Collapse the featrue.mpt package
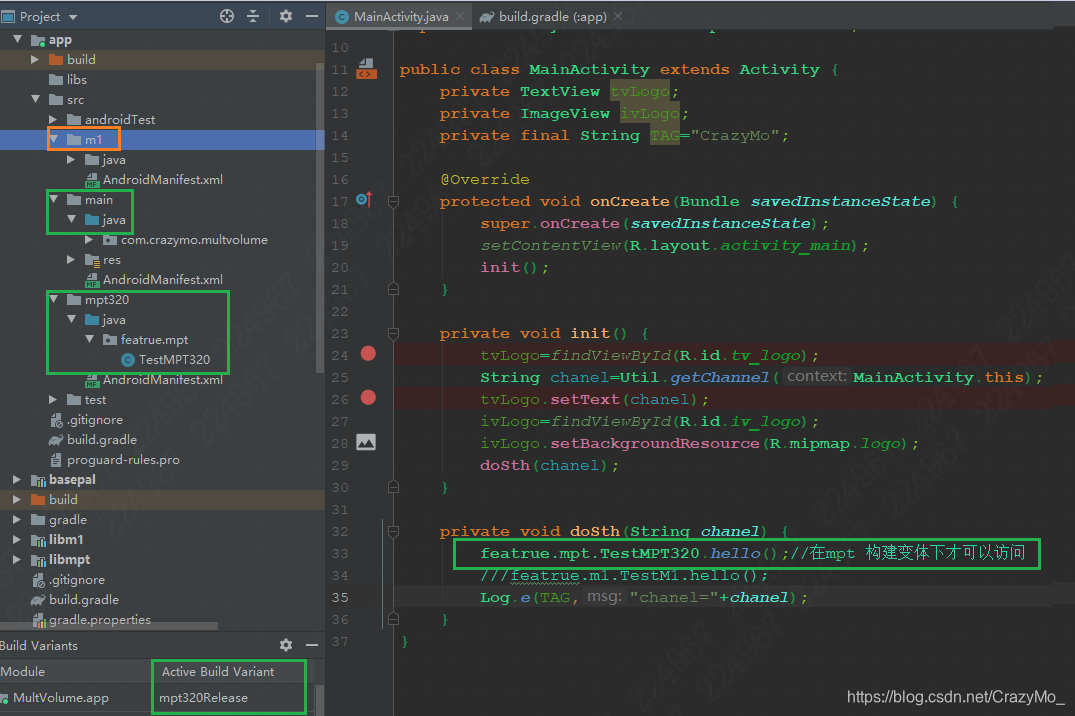 89,339
